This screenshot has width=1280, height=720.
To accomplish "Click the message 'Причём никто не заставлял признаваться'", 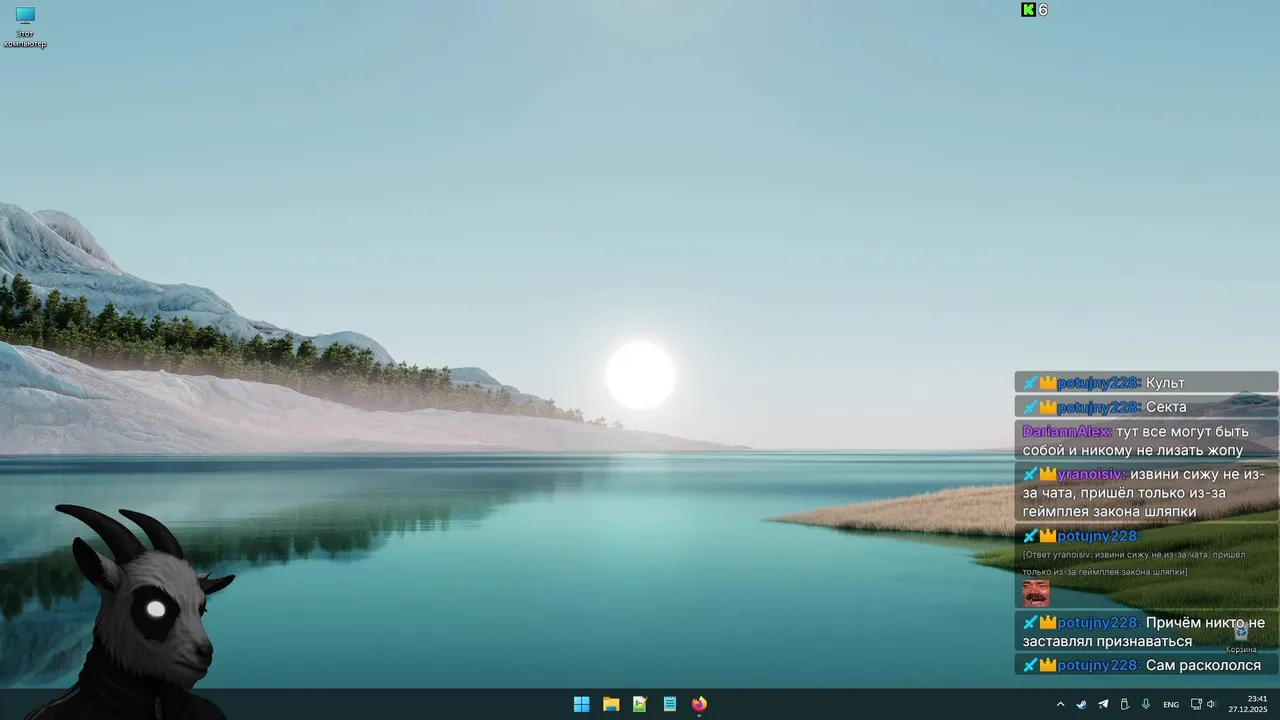I will click(1144, 632).
